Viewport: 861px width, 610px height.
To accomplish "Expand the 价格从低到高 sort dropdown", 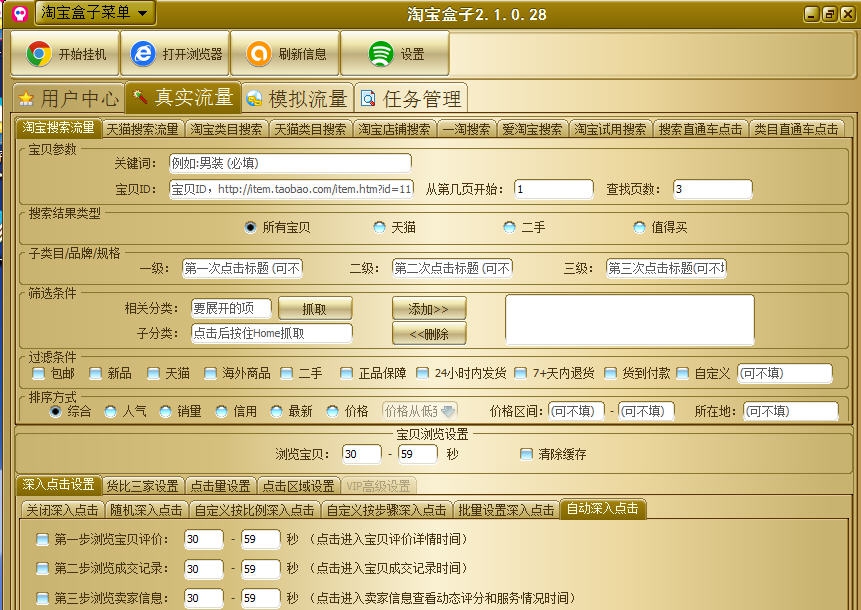I will 420,411.
